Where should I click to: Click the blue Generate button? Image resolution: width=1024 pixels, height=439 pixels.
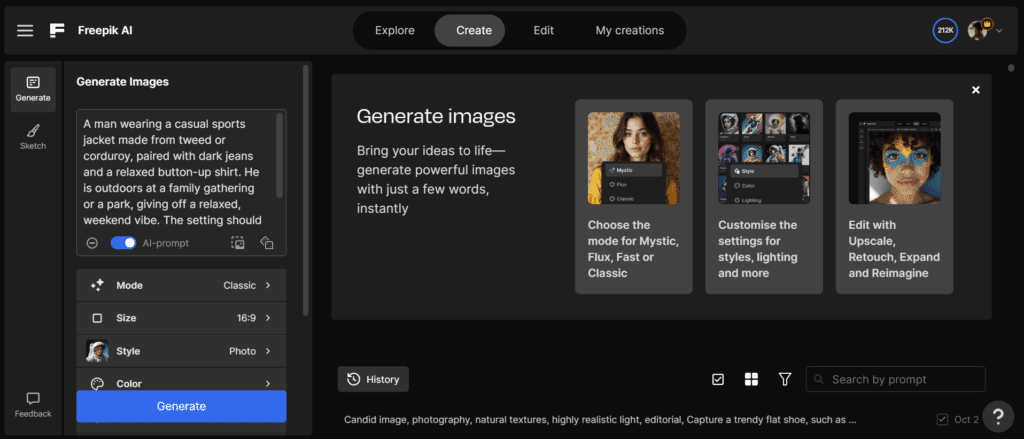click(181, 406)
